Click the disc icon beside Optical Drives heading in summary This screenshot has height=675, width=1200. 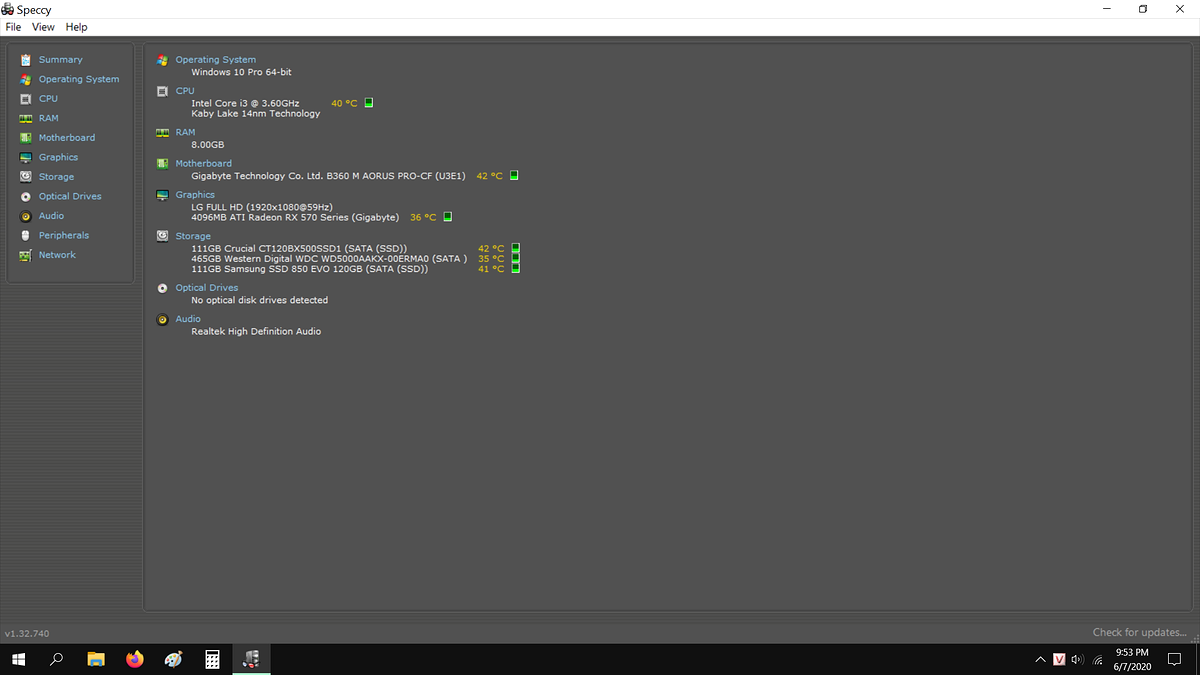162,288
